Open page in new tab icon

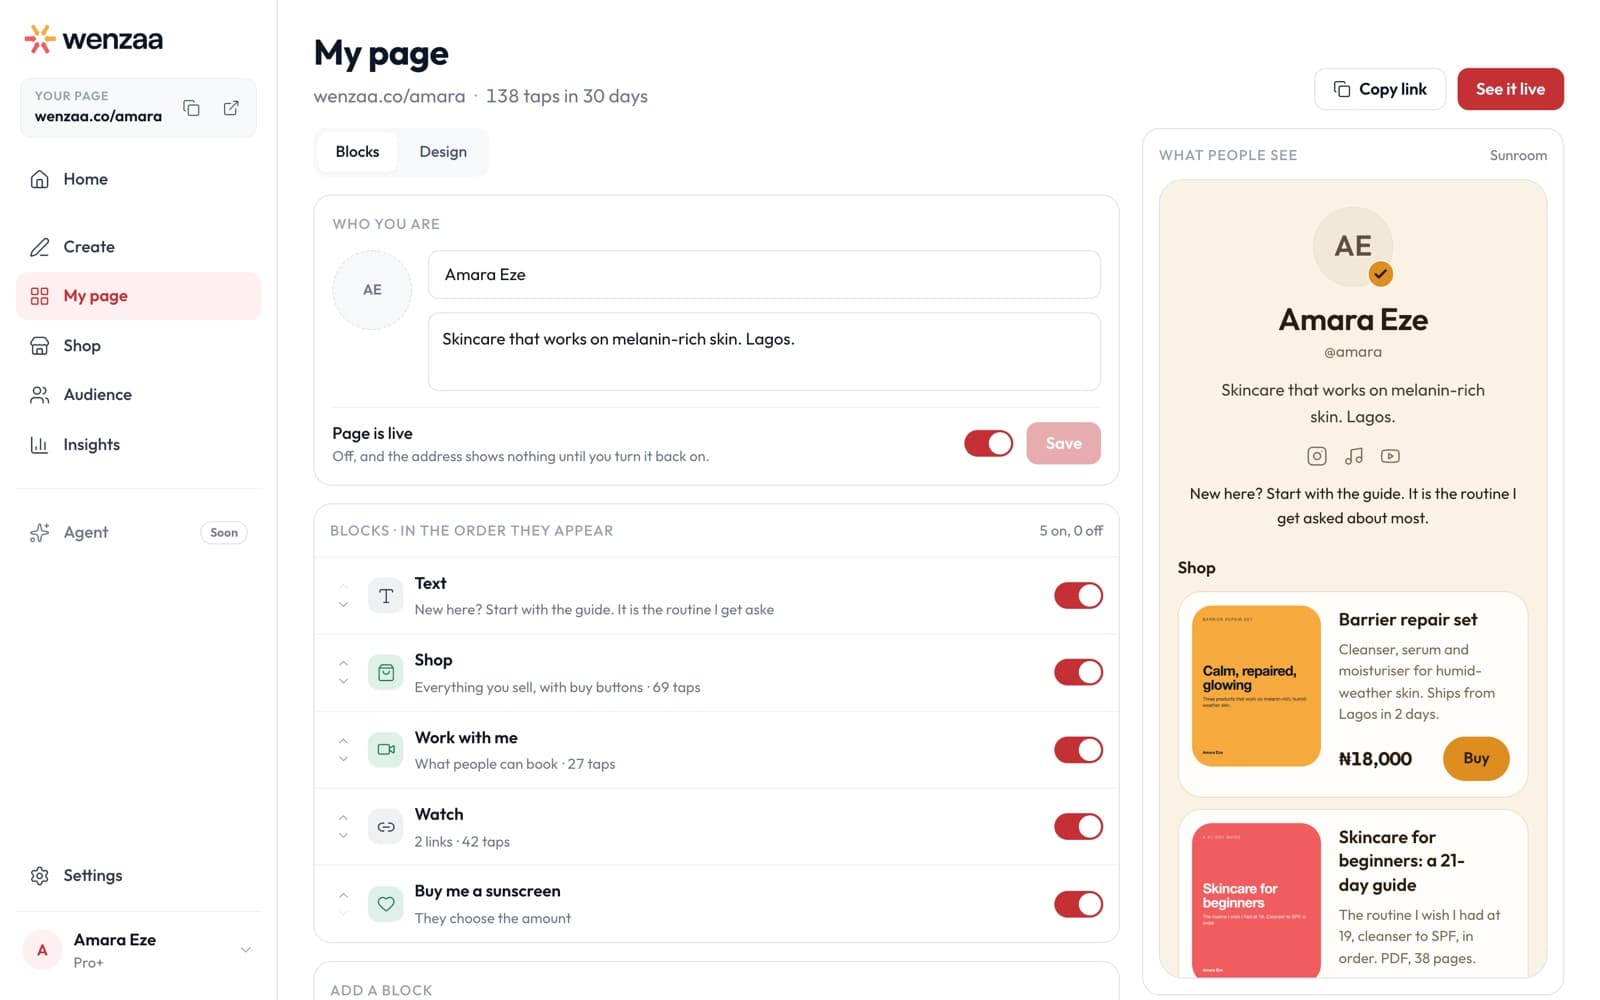[231, 108]
